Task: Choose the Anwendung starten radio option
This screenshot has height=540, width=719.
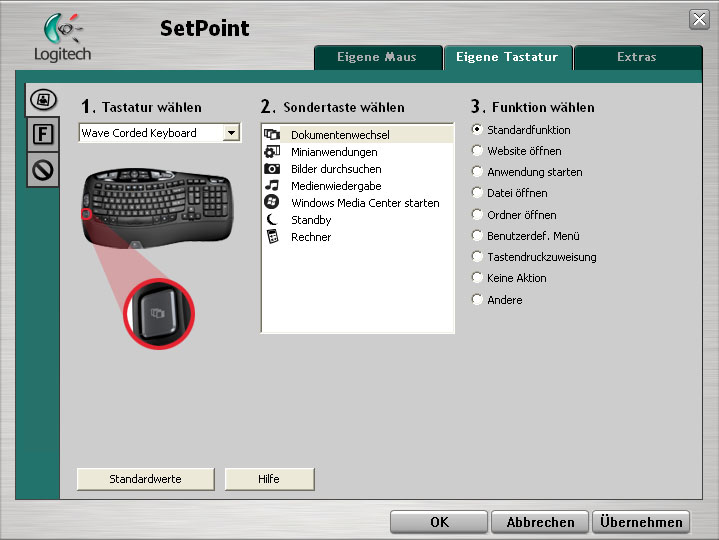Action: [477, 172]
